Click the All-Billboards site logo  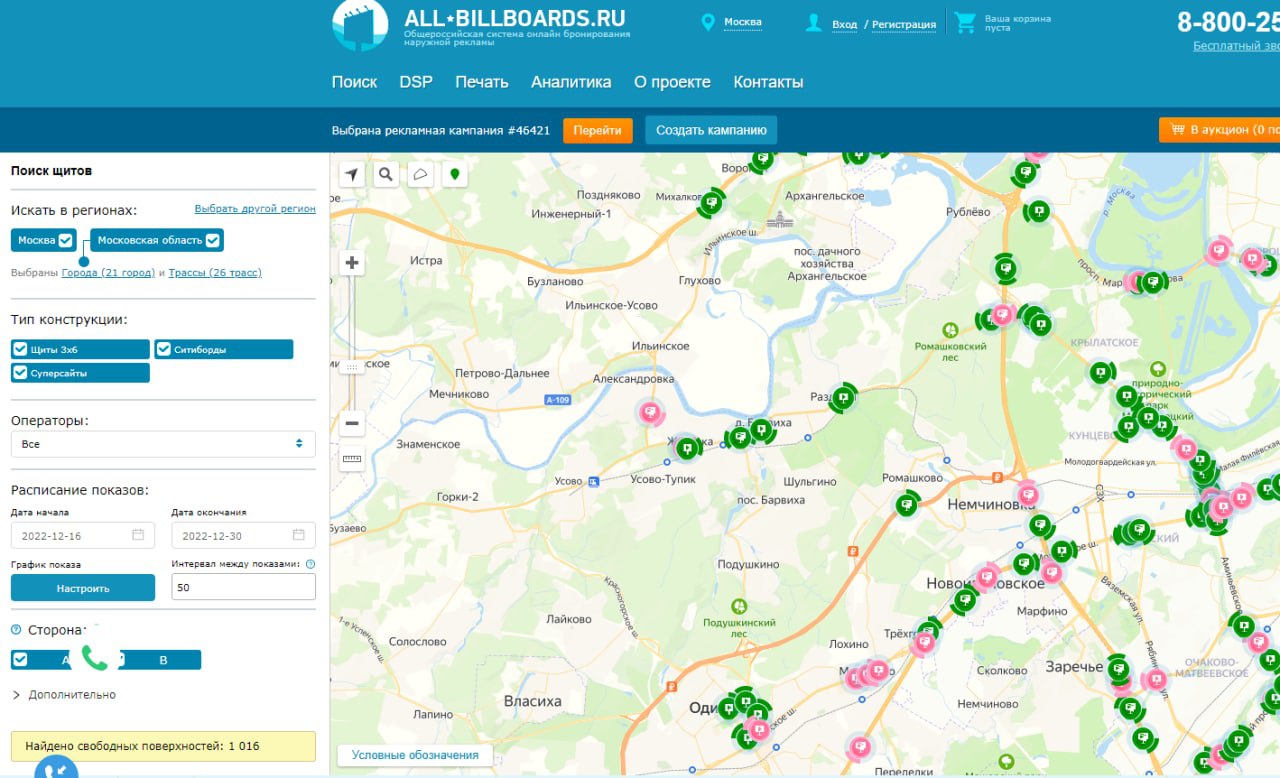pos(359,25)
